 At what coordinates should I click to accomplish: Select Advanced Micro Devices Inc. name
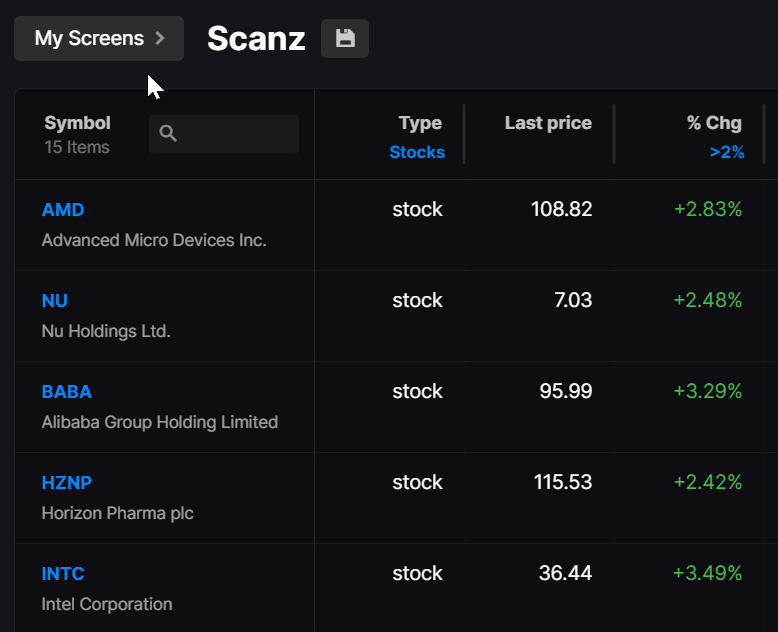pyautogui.click(x=154, y=240)
